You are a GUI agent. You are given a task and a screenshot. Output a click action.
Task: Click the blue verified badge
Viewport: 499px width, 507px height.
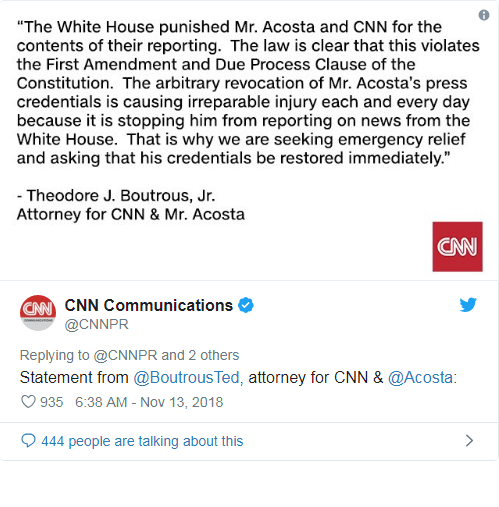click(x=246, y=305)
